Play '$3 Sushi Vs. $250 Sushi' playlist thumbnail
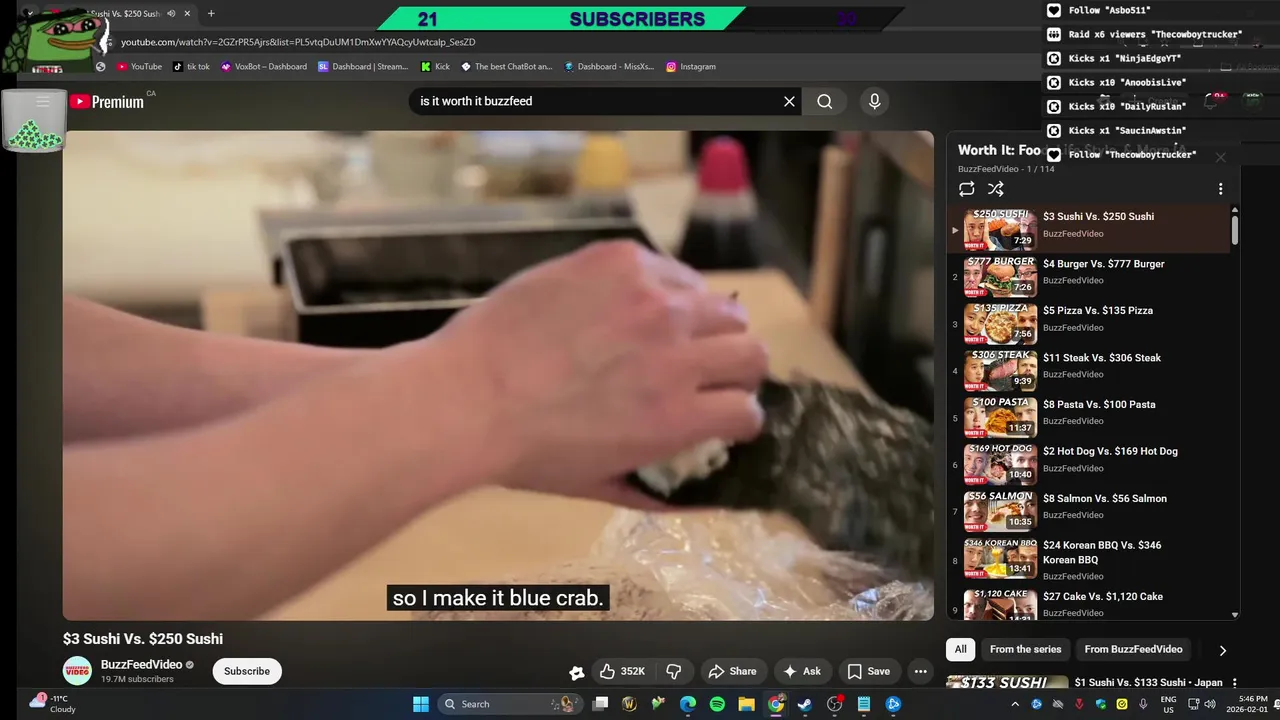The height and width of the screenshot is (720, 1280). click(x=1000, y=230)
